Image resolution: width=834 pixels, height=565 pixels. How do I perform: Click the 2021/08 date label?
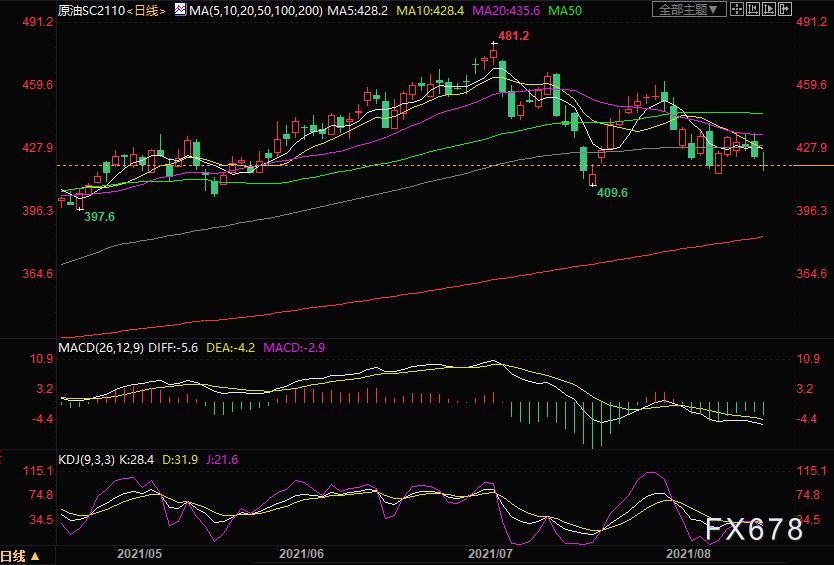(688, 554)
